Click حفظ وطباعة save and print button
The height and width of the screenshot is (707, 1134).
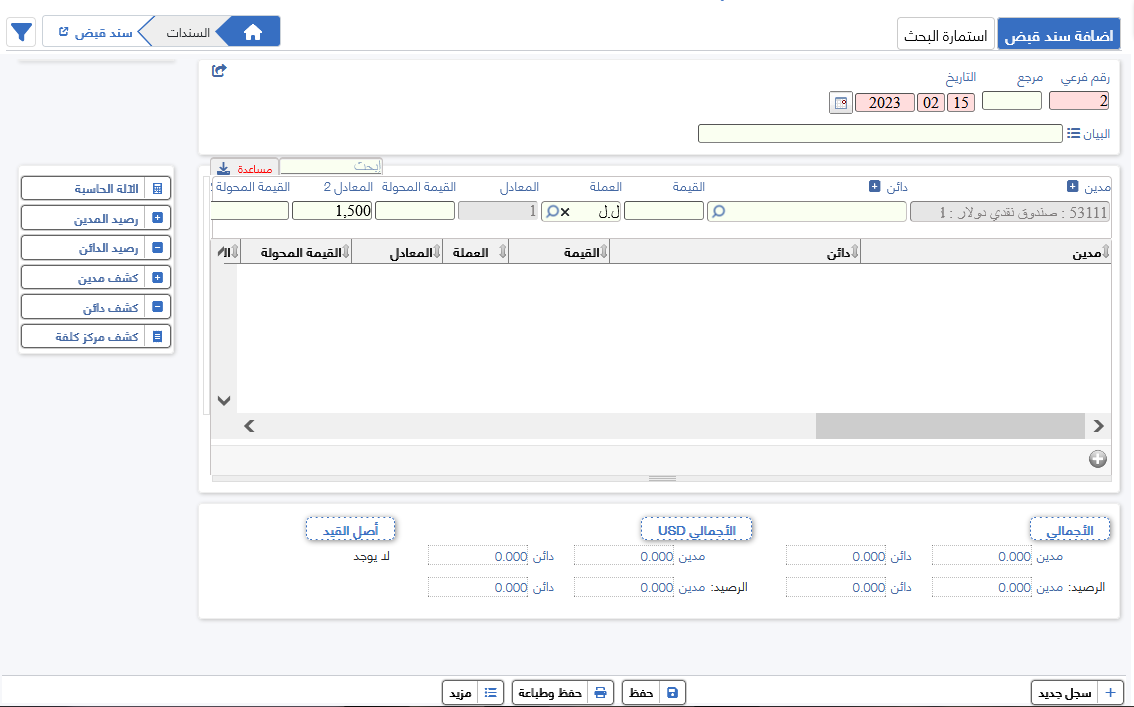561,692
